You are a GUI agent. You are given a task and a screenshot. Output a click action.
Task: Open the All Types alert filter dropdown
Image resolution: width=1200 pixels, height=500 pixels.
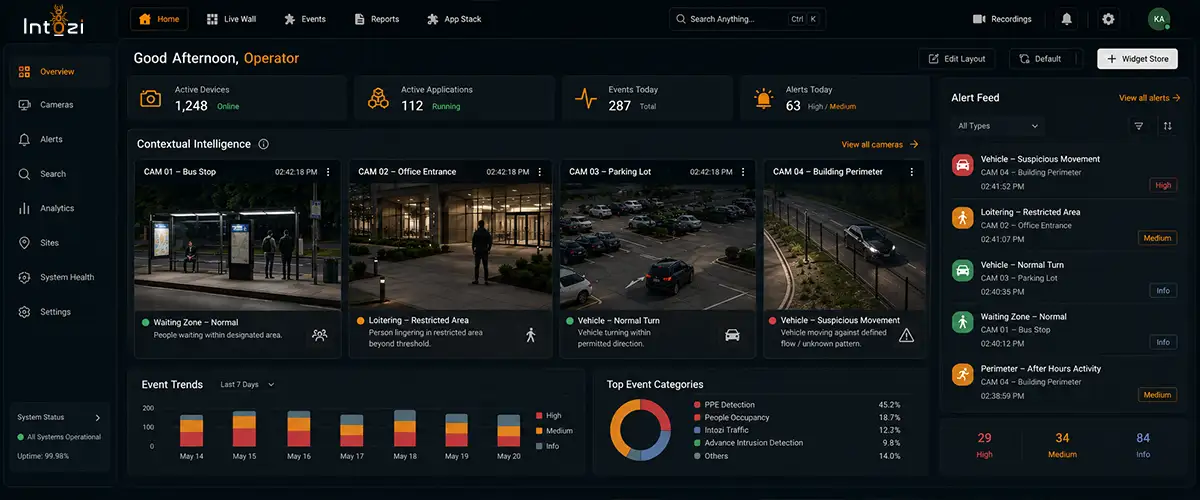pyautogui.click(x=998, y=126)
